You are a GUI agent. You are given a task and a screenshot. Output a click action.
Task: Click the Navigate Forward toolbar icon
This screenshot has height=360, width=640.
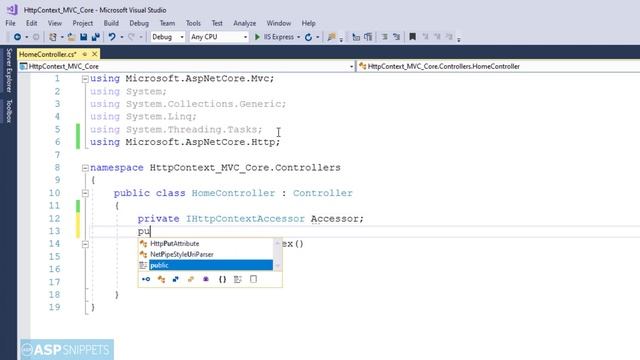click(x=36, y=37)
